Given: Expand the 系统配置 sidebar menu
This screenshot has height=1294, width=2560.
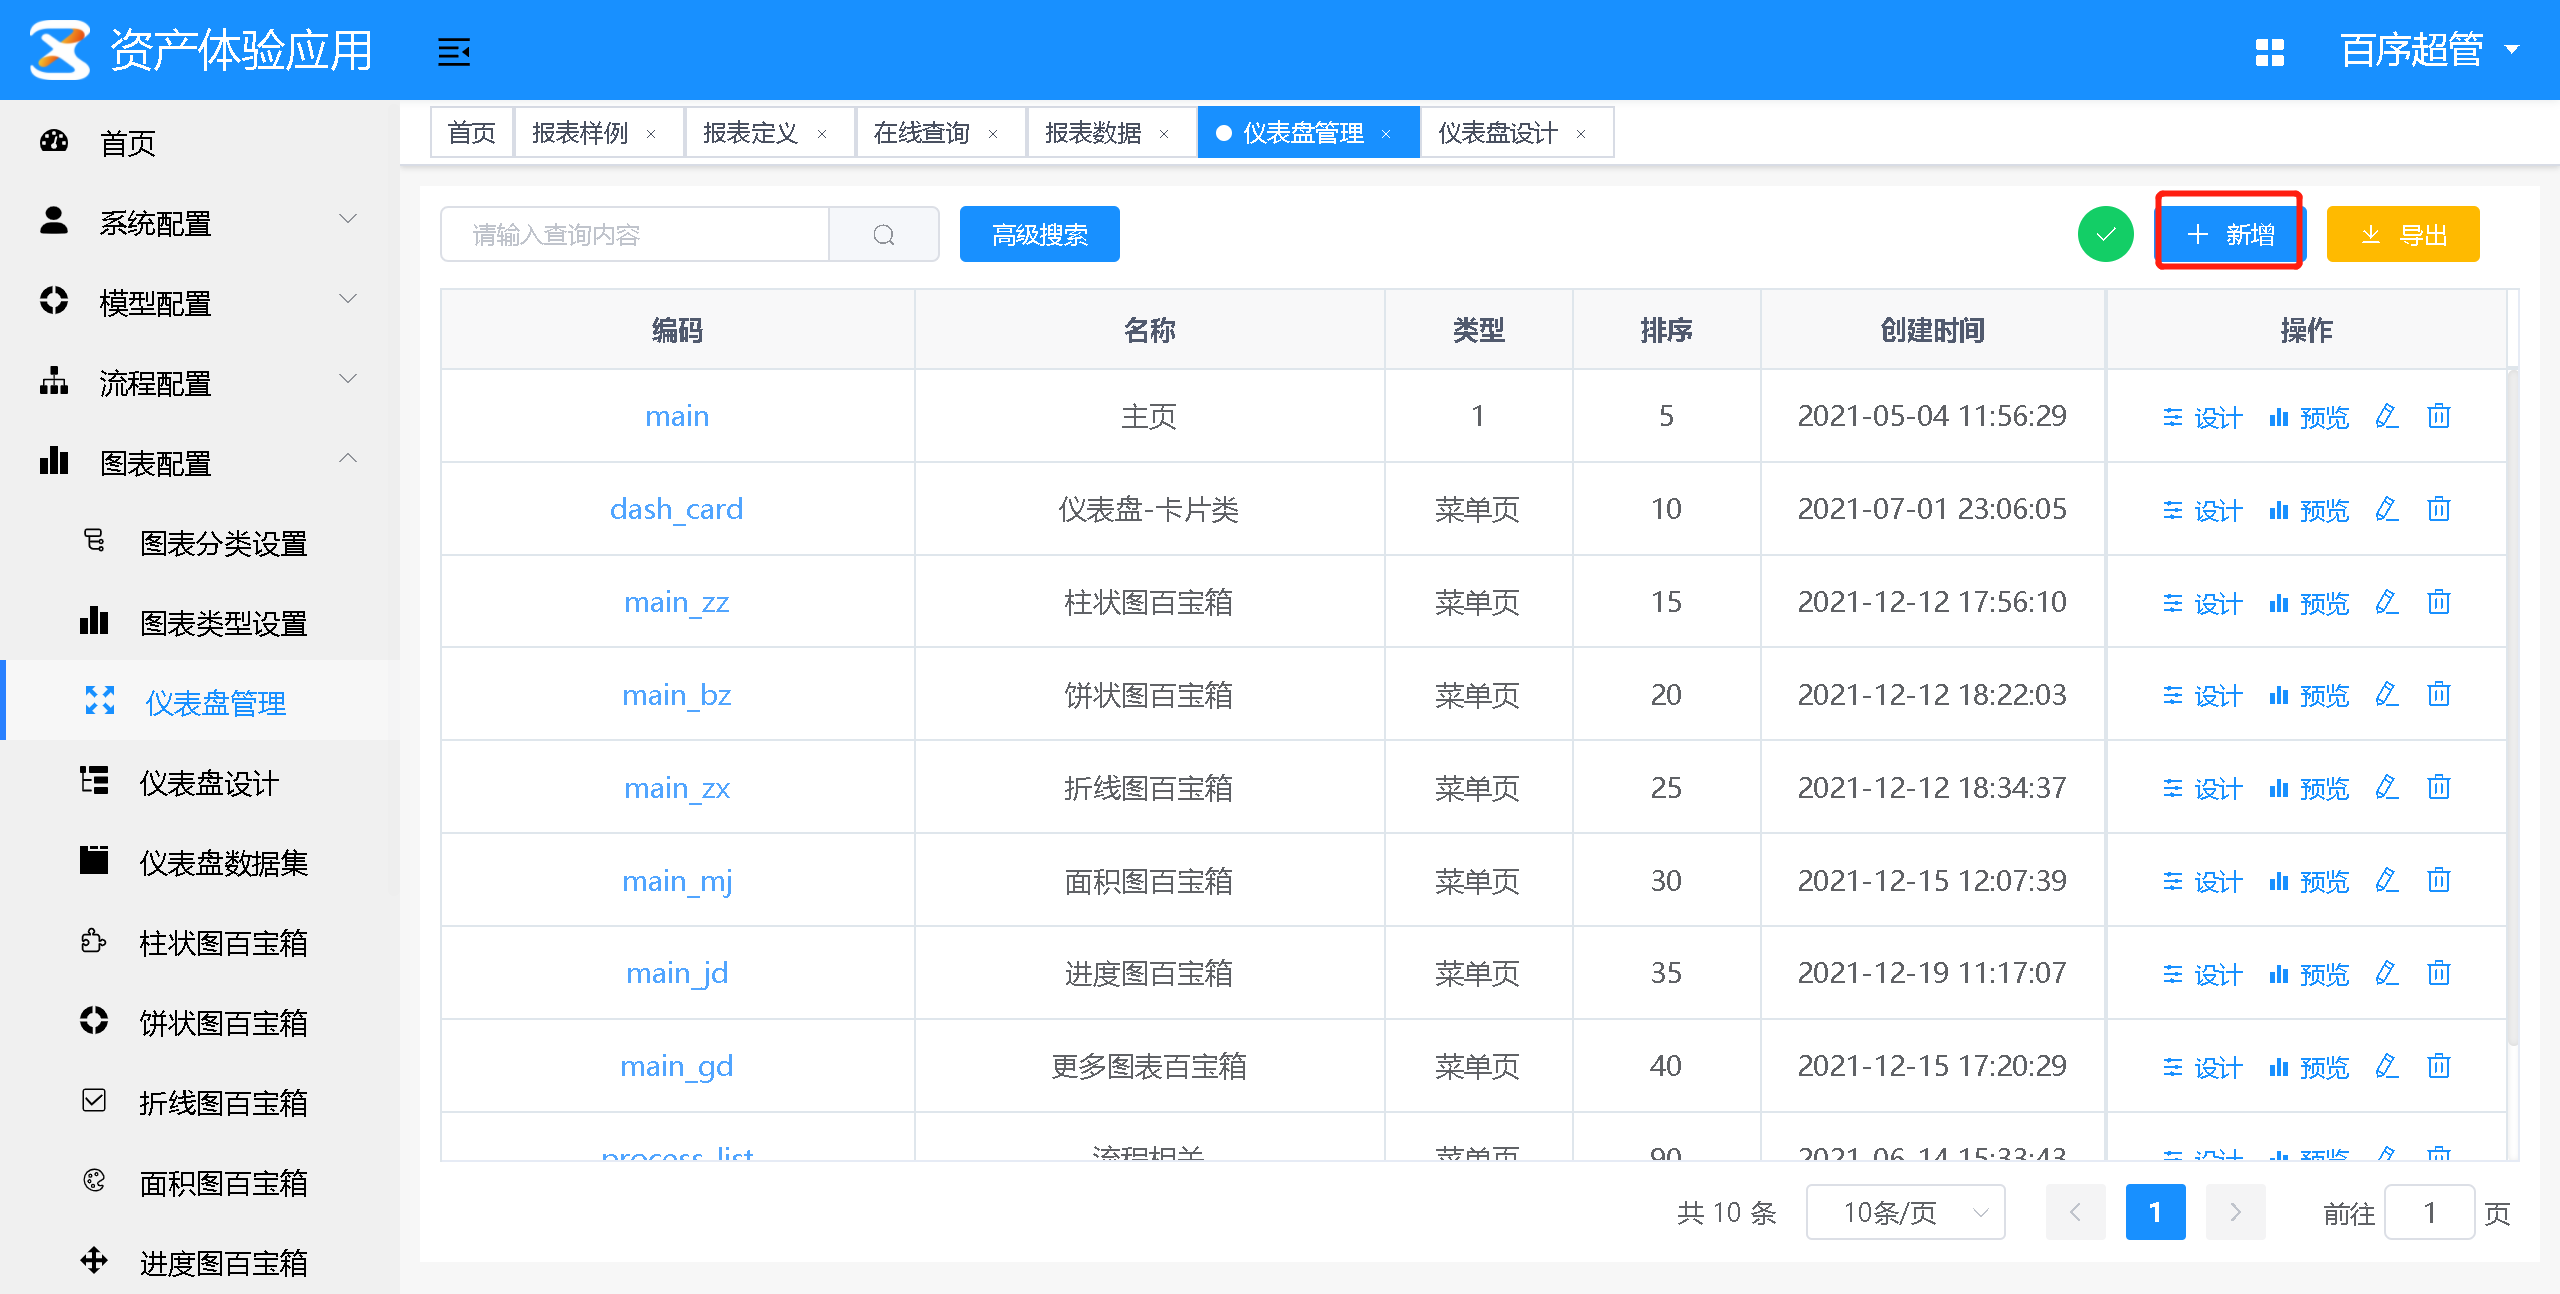Looking at the screenshot, I should tap(200, 223).
